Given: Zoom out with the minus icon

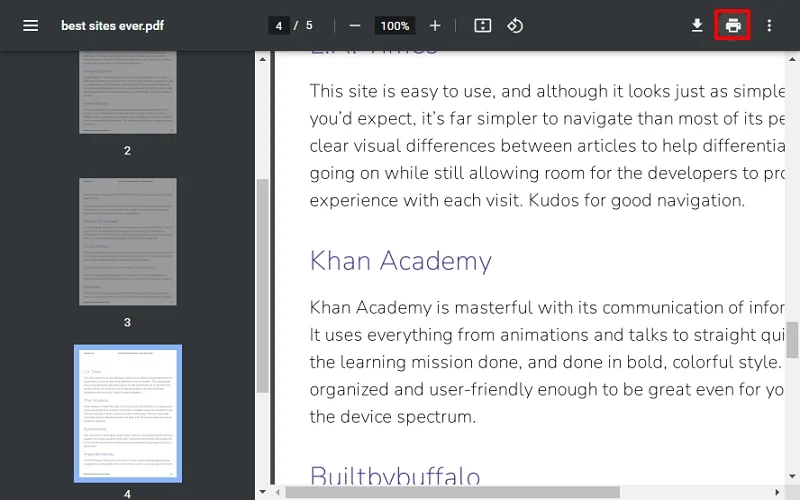Looking at the screenshot, I should [355, 25].
